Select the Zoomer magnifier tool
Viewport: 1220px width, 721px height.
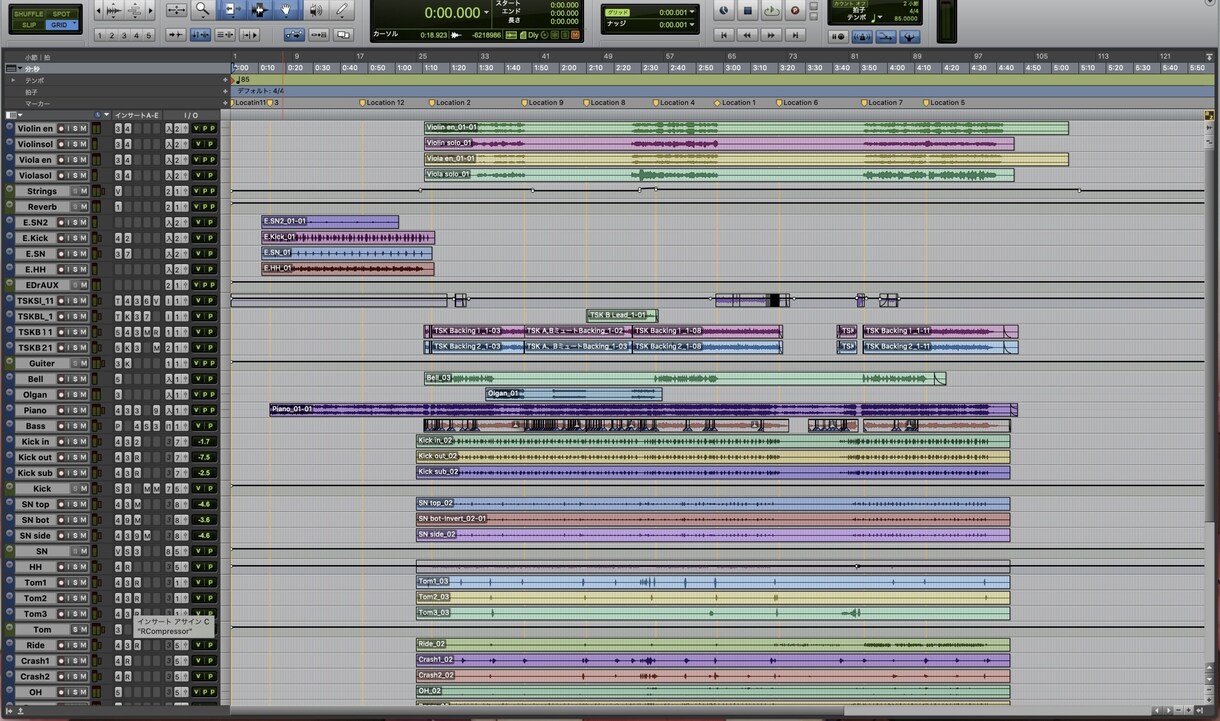[x=203, y=10]
